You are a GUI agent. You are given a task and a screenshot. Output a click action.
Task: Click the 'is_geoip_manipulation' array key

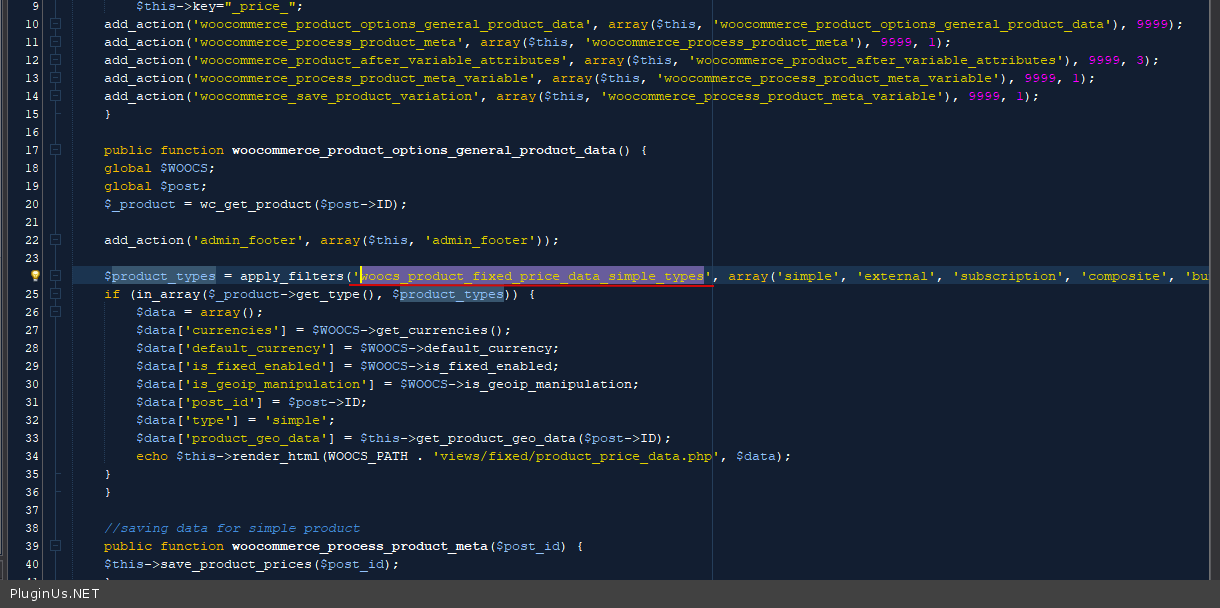click(276, 384)
